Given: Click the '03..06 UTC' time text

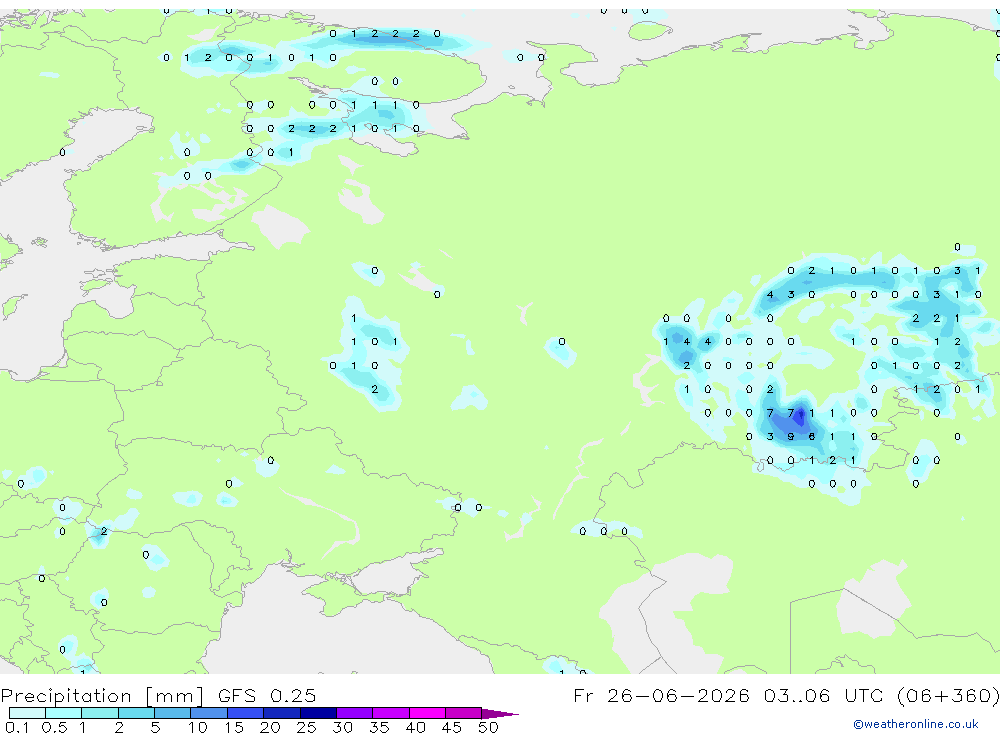Looking at the screenshot, I should [x=825, y=695].
